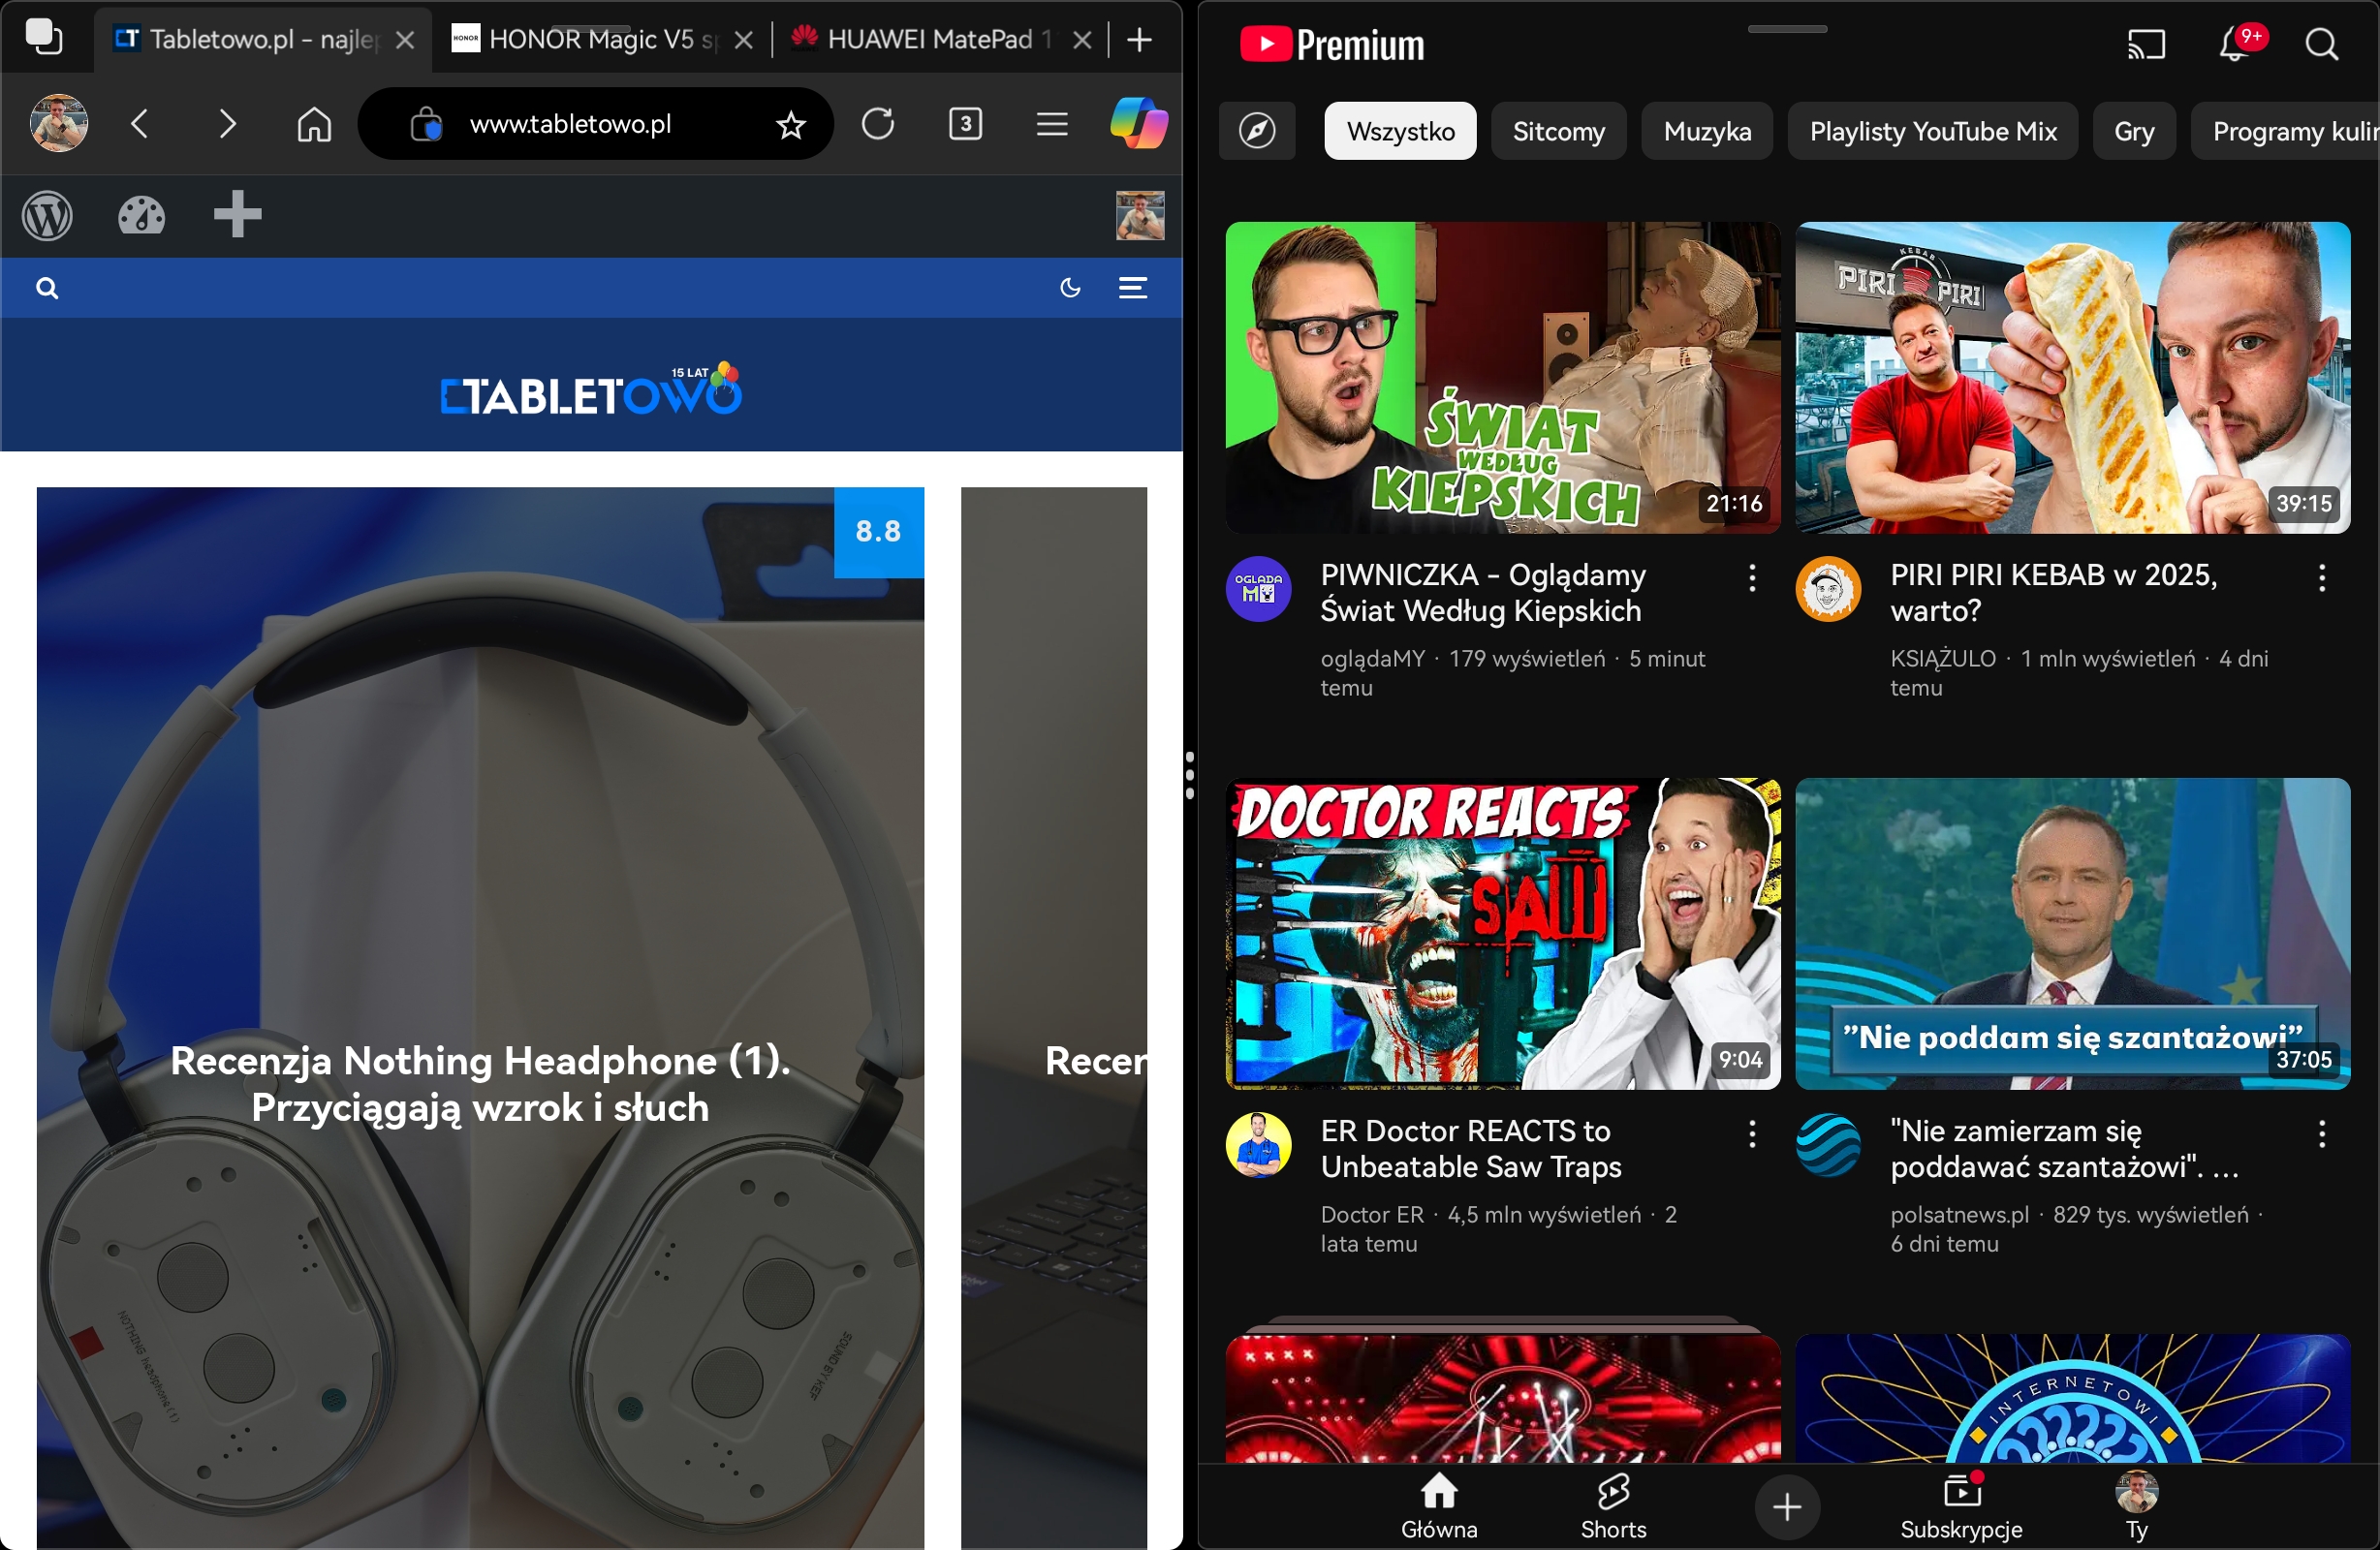Select the Playlisty YouTube Mix chip

point(1932,131)
